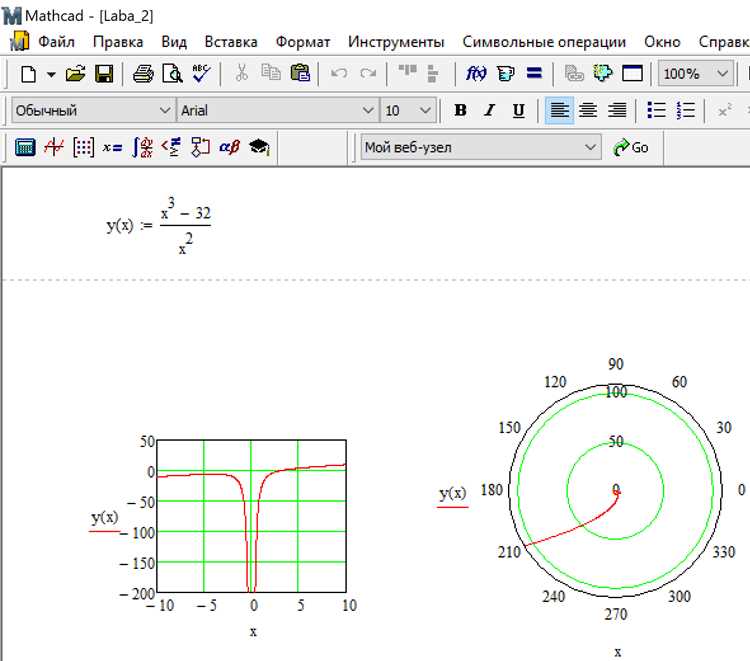Open the Файл menu
Image resolution: width=750 pixels, height=661 pixels.
coord(56,42)
